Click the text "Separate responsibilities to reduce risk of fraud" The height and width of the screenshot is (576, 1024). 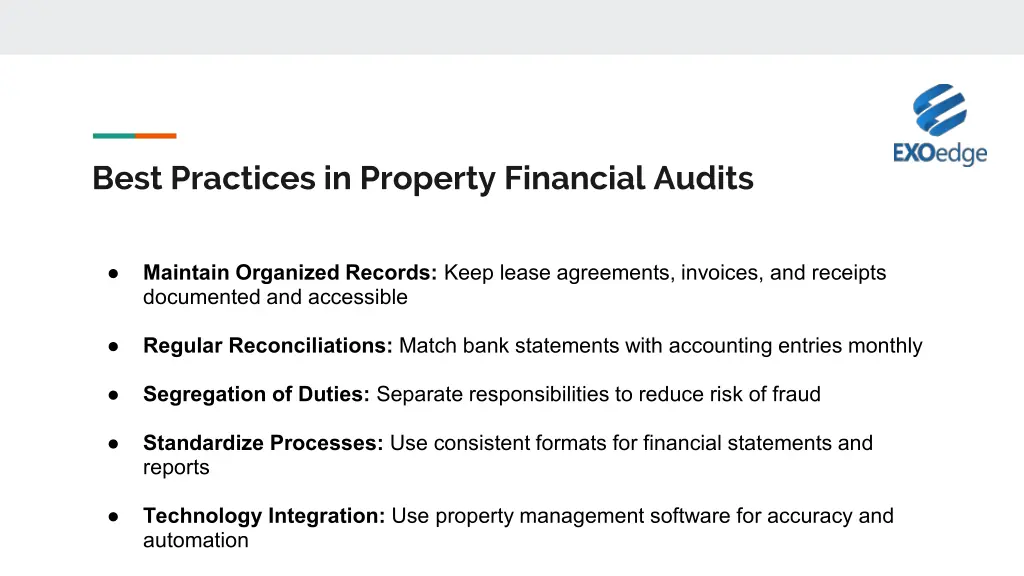click(x=598, y=395)
